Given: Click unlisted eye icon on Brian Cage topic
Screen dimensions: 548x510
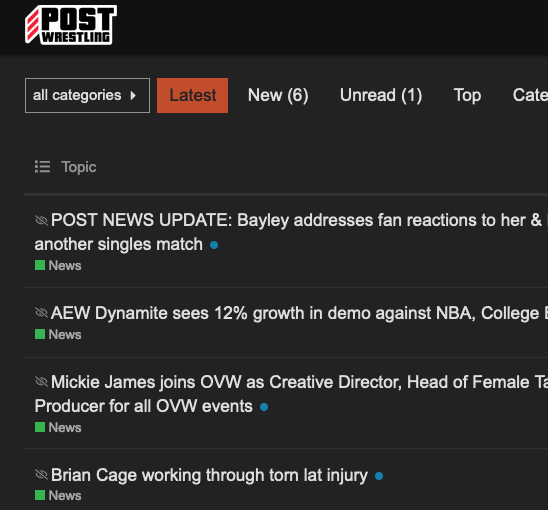Looking at the screenshot, I should (x=41, y=474).
